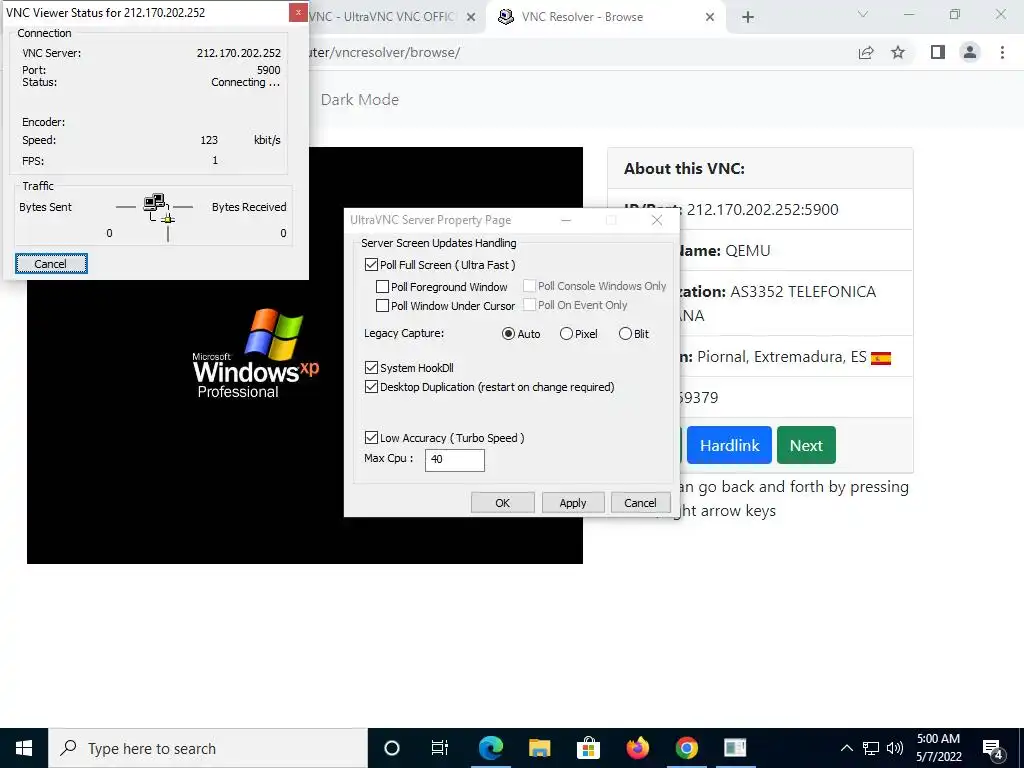The width and height of the screenshot is (1024, 768).
Task: Open volume control tray icon
Action: tap(895, 748)
